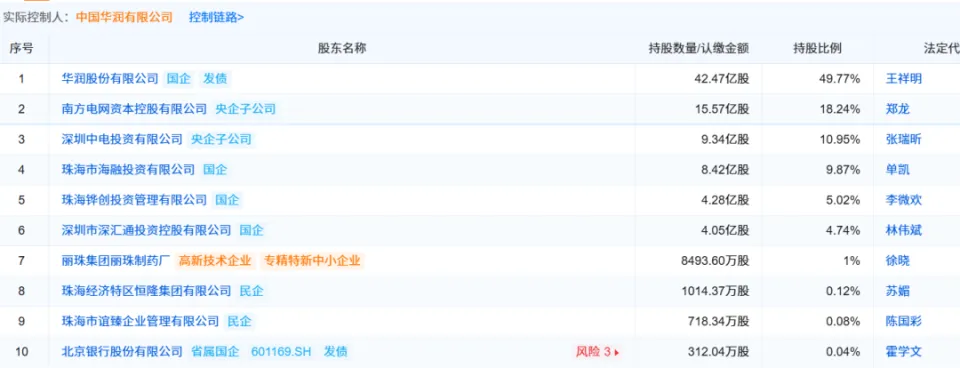
Task: Open shareholder 珠海铧创投资管理有限公司
Action: 135,200
